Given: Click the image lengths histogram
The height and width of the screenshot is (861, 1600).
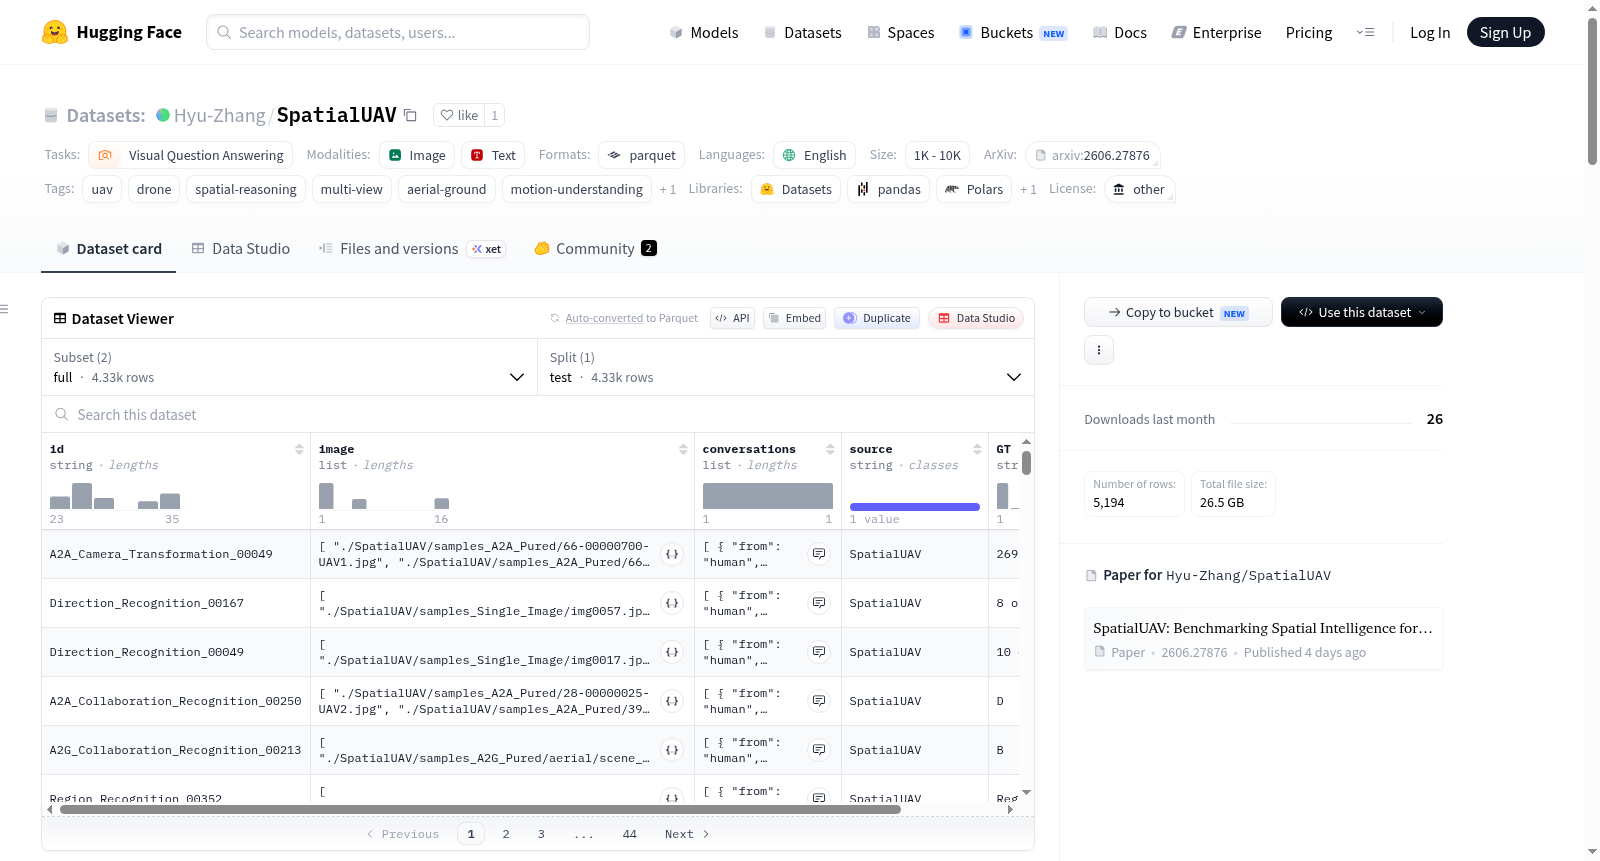Looking at the screenshot, I should (x=384, y=495).
